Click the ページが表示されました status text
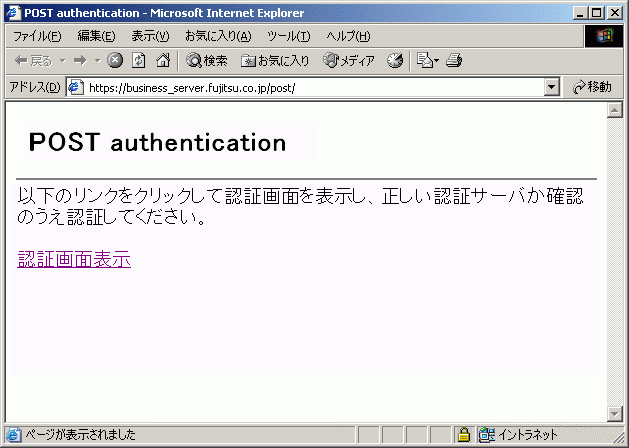Viewport: 629px width, 448px height. [81, 435]
